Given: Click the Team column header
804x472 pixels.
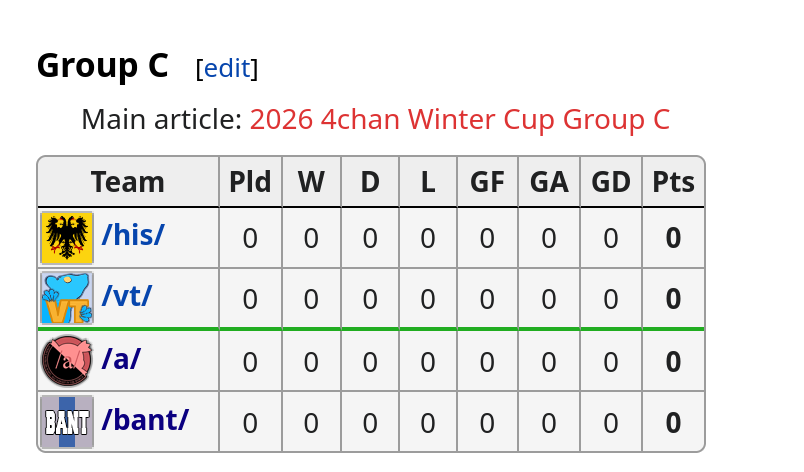Looking at the screenshot, I should click(128, 182).
